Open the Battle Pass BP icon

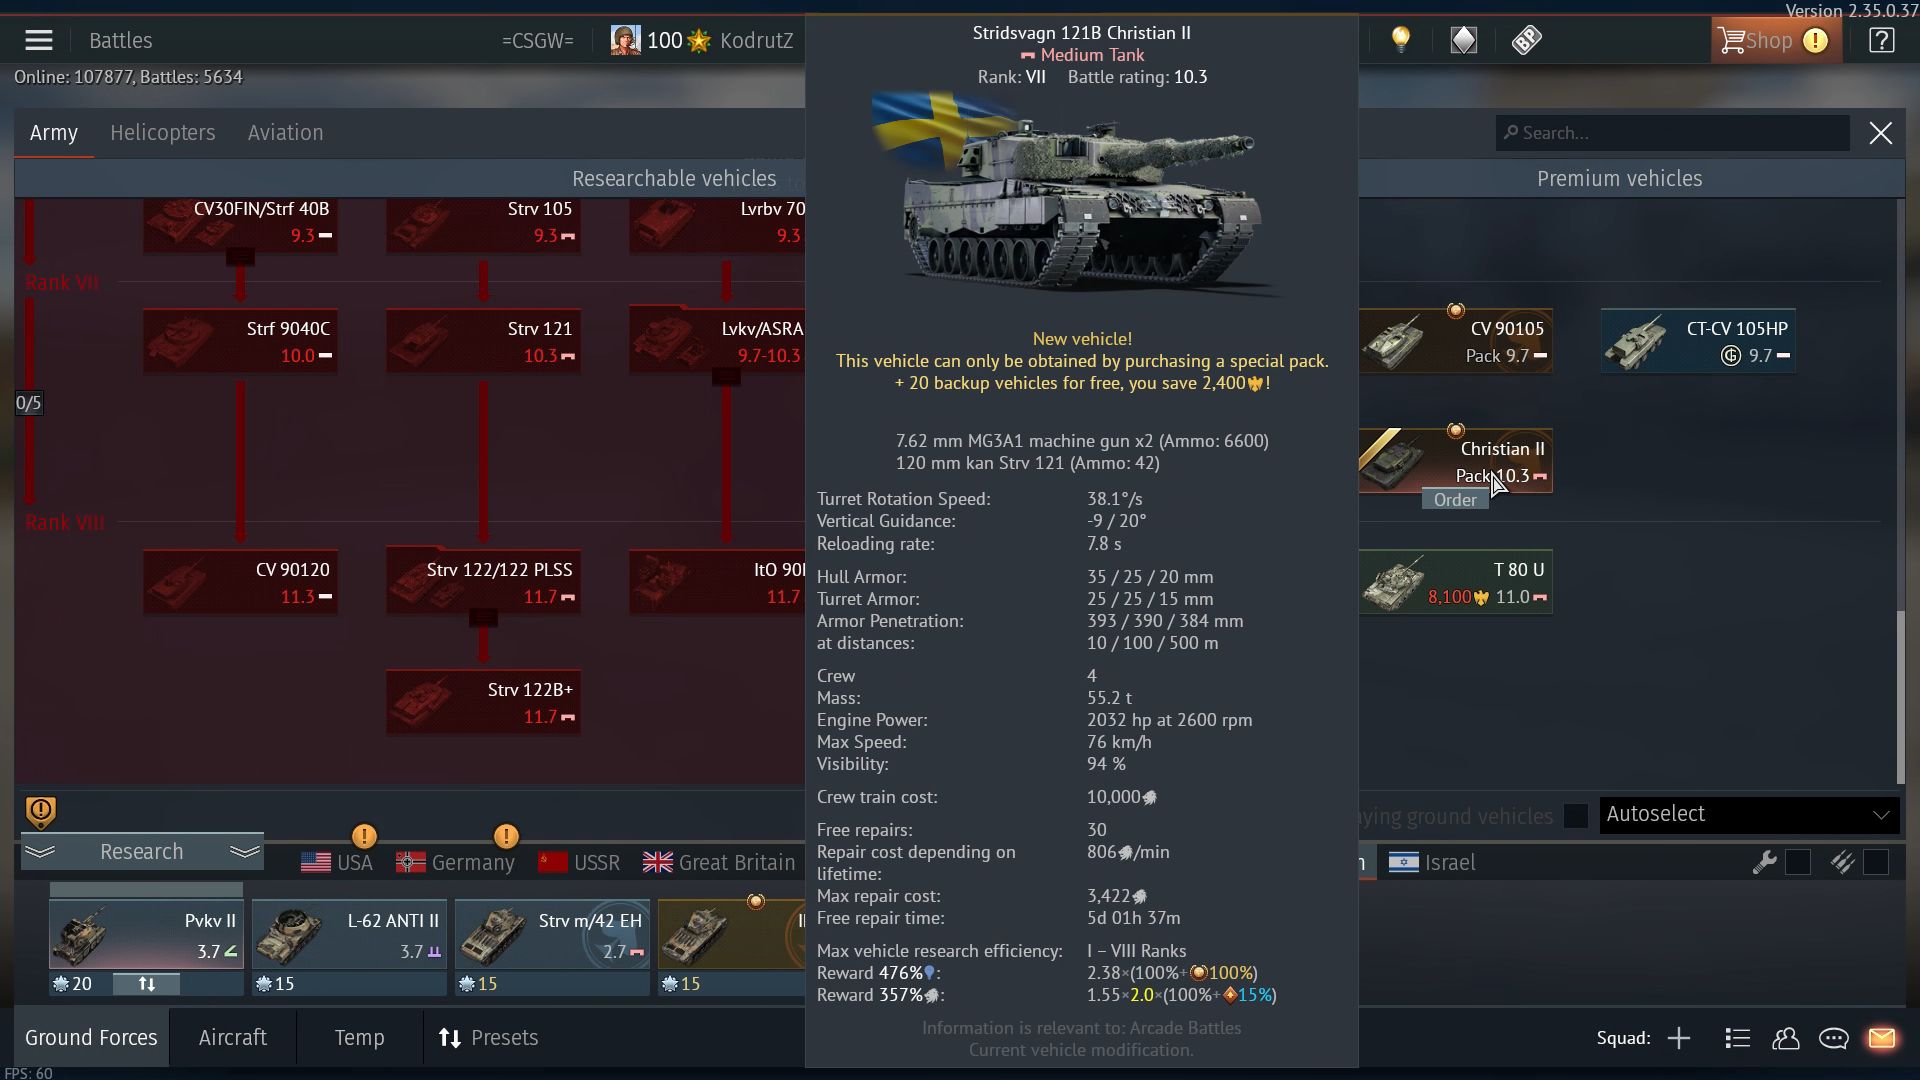[1527, 40]
